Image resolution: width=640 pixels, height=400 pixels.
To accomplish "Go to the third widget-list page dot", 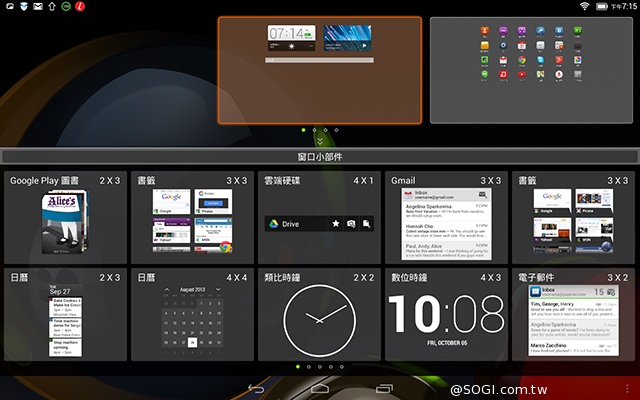I will [320, 367].
